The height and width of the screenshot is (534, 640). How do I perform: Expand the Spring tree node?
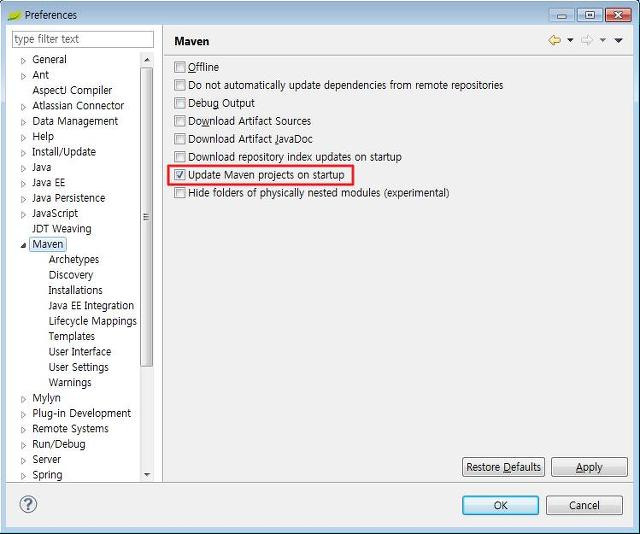click(23, 476)
